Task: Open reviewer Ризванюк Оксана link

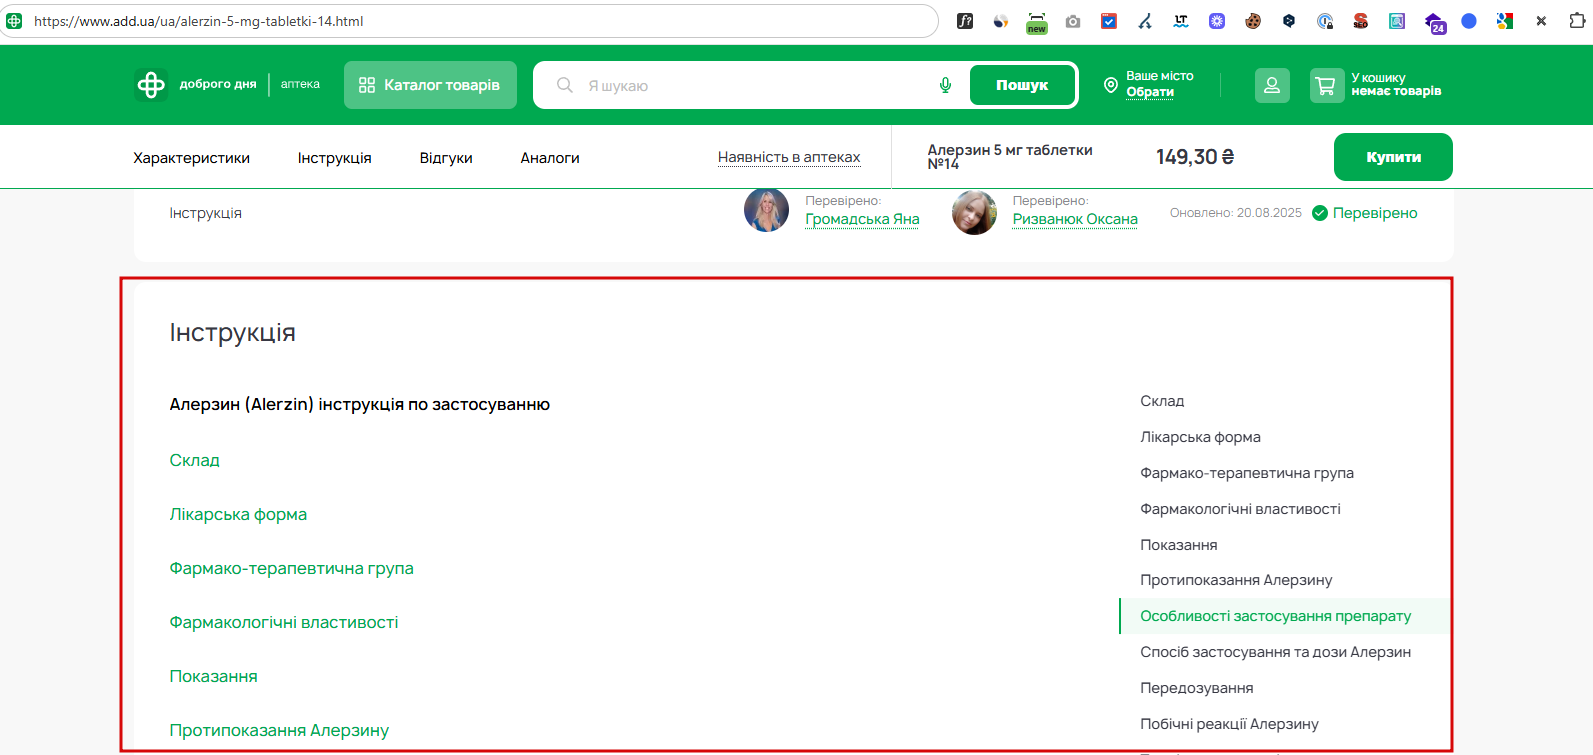Action: (x=1075, y=219)
